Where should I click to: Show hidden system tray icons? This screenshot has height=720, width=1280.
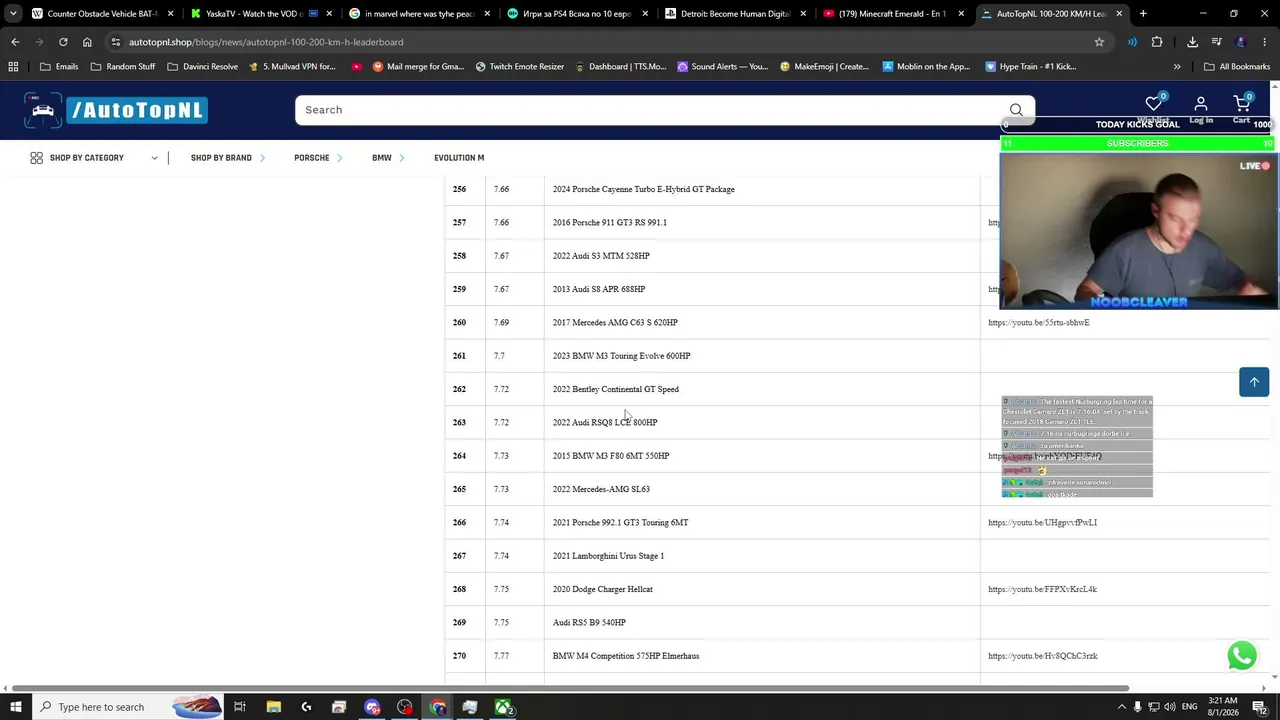coord(1120,707)
